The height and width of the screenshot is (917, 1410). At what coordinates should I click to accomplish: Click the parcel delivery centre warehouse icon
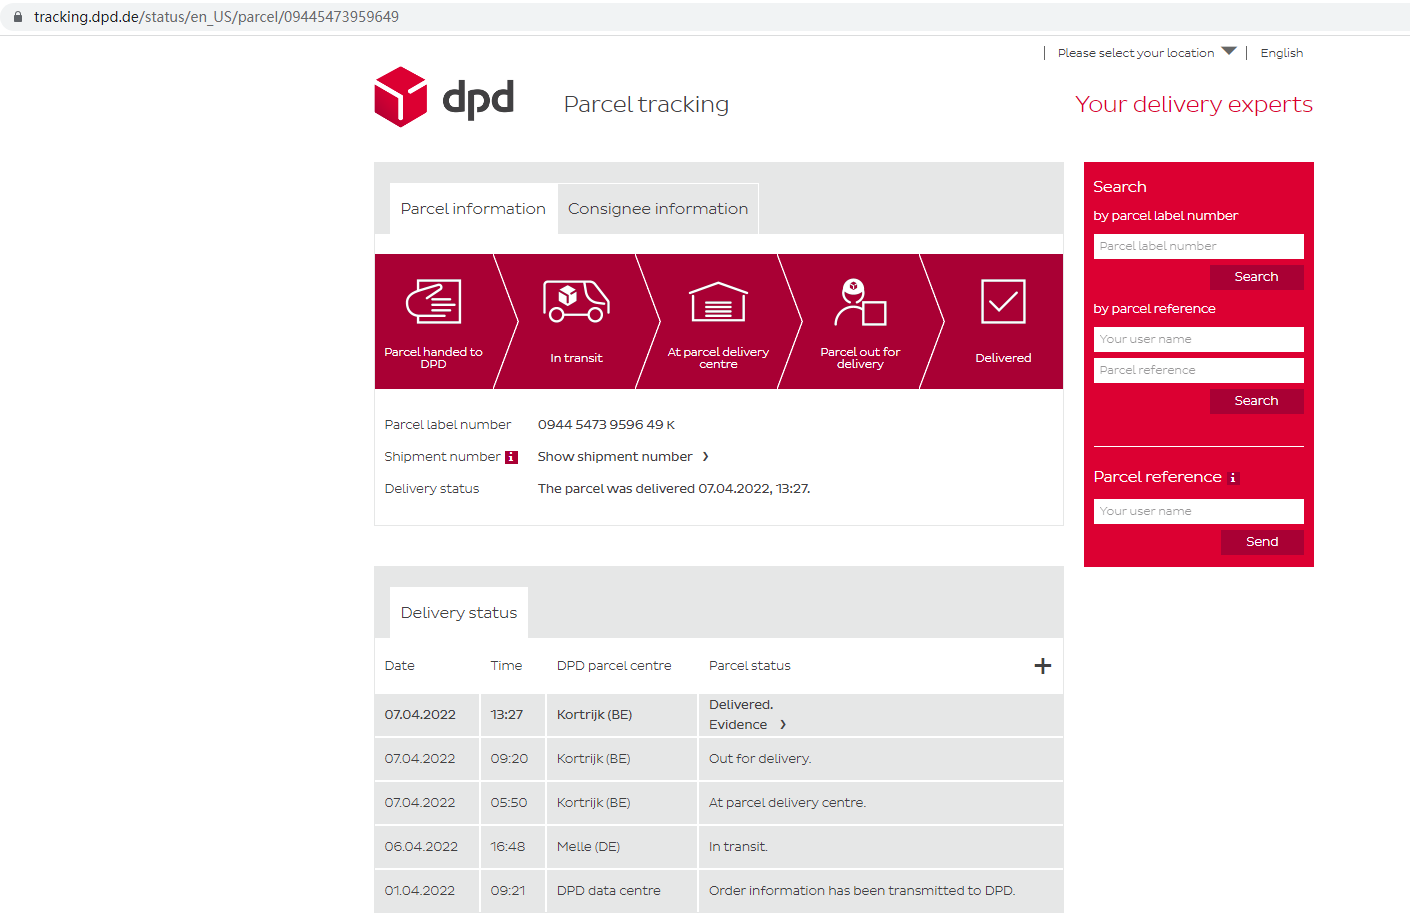coord(718,301)
